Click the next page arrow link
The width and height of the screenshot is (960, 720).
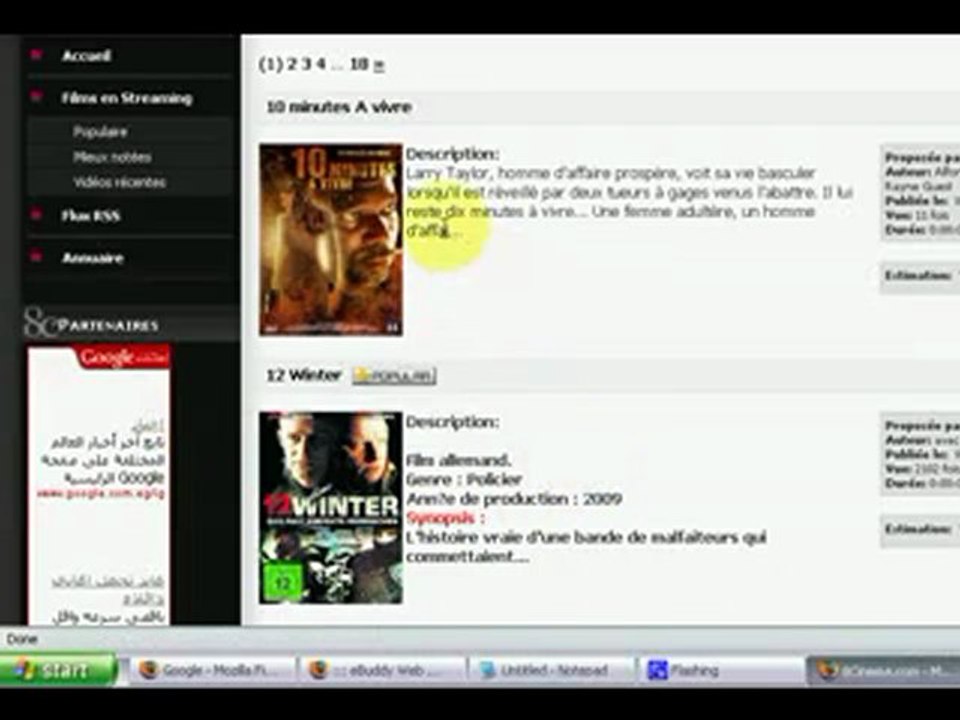click(378, 65)
